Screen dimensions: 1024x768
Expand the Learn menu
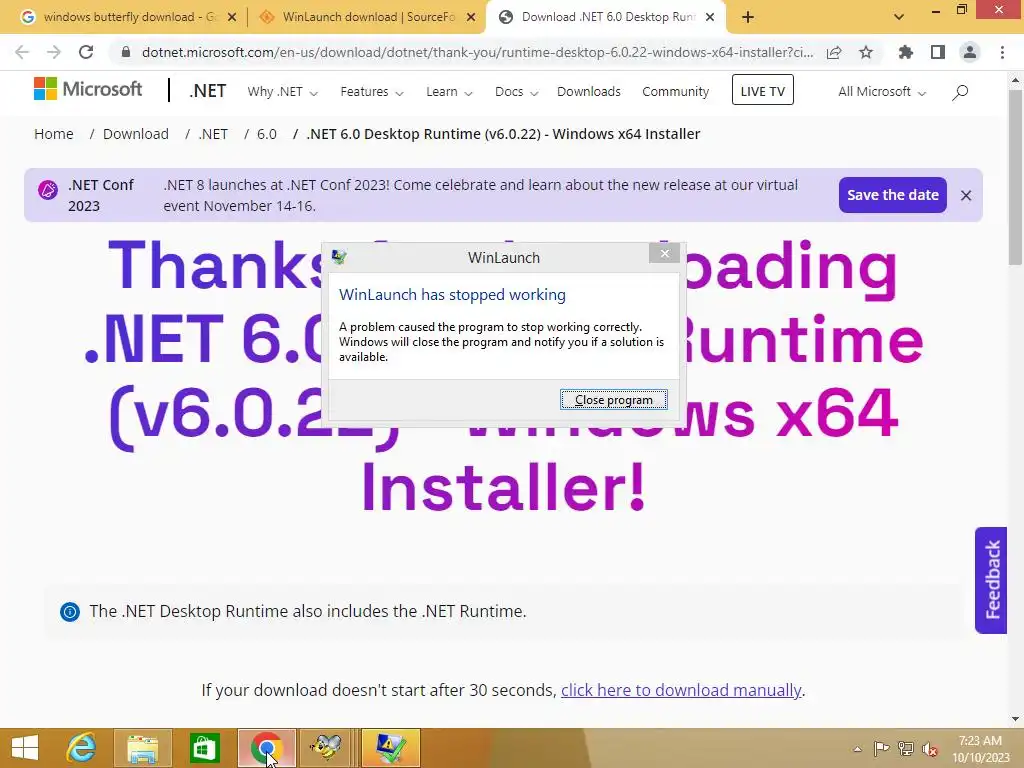449,92
